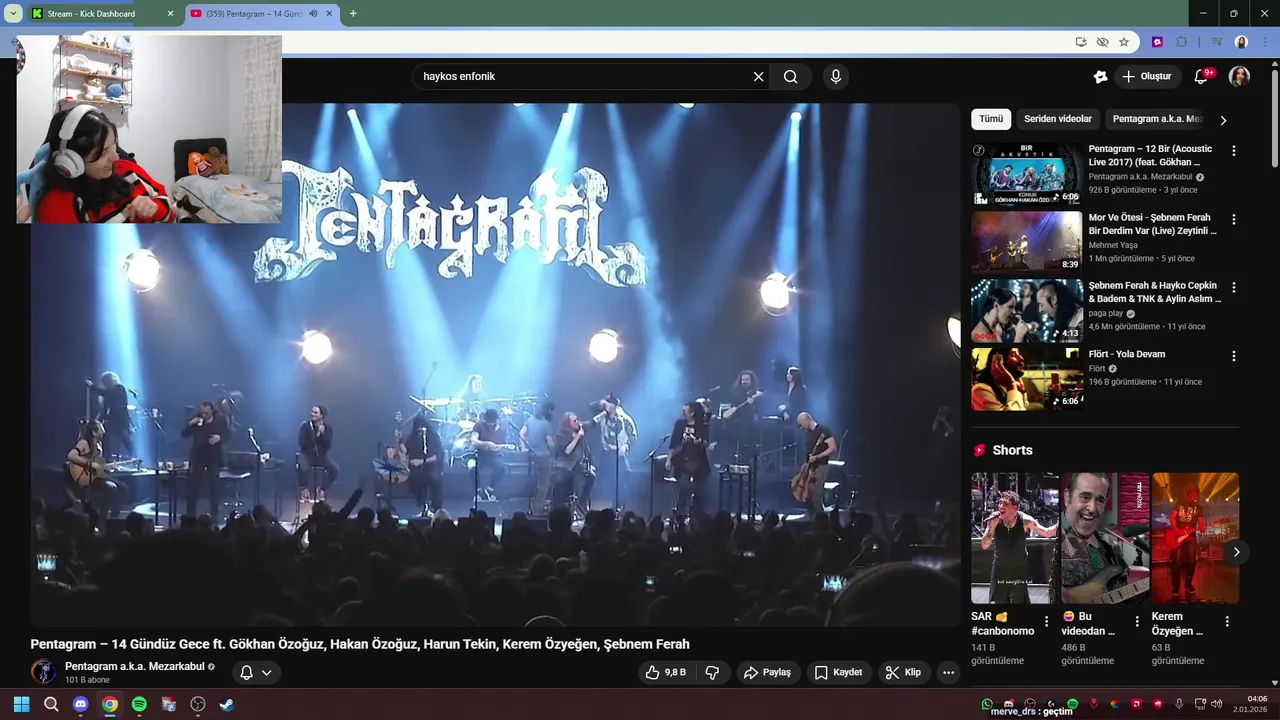1280x720 pixels.
Task: Open the YouTube notifications bell
Action: (x=1202, y=77)
